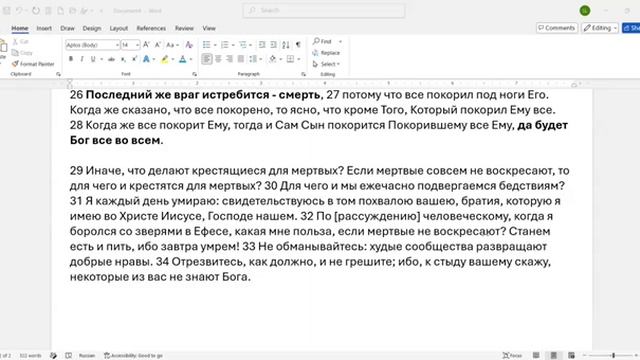Viewport: 640px width, 360px height.
Task: Undo the last action
Action: click(19, 11)
